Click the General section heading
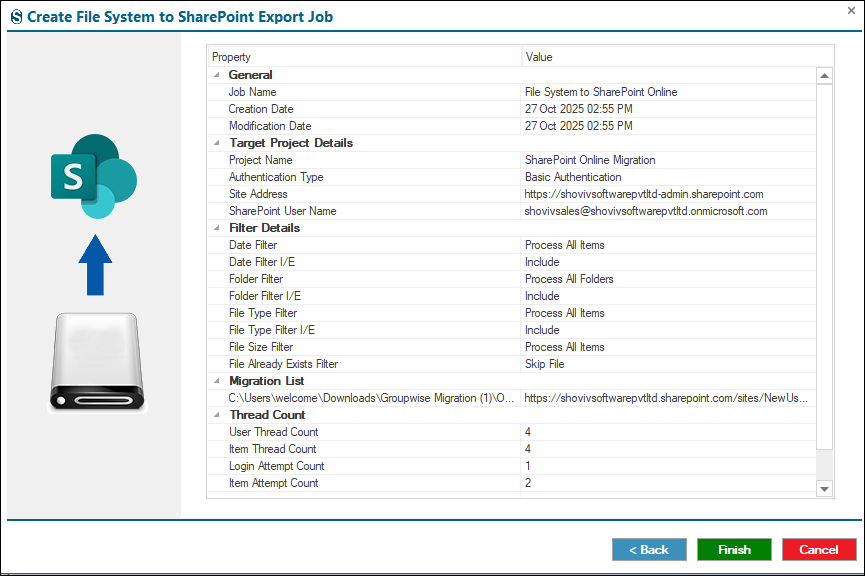 [250, 75]
